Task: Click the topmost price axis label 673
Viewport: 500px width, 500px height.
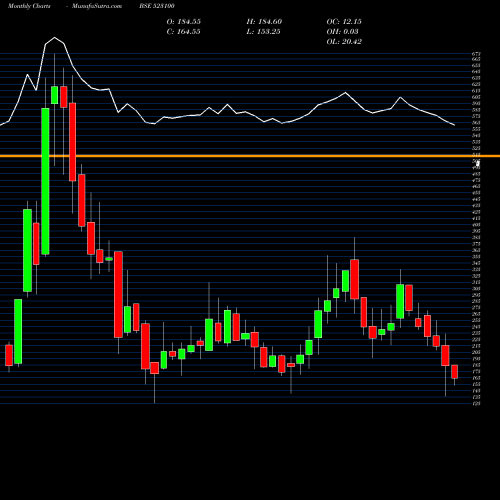Action: click(x=476, y=53)
